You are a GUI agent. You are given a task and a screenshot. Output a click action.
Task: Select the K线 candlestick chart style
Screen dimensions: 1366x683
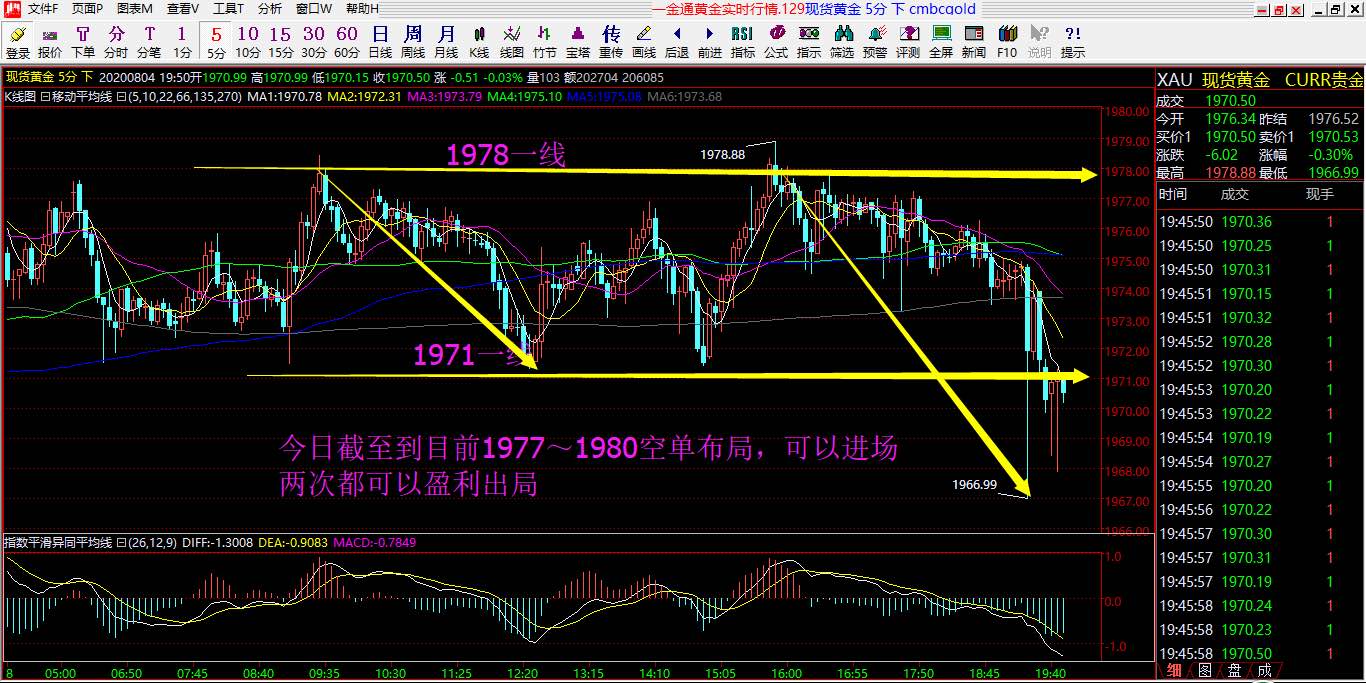point(479,43)
